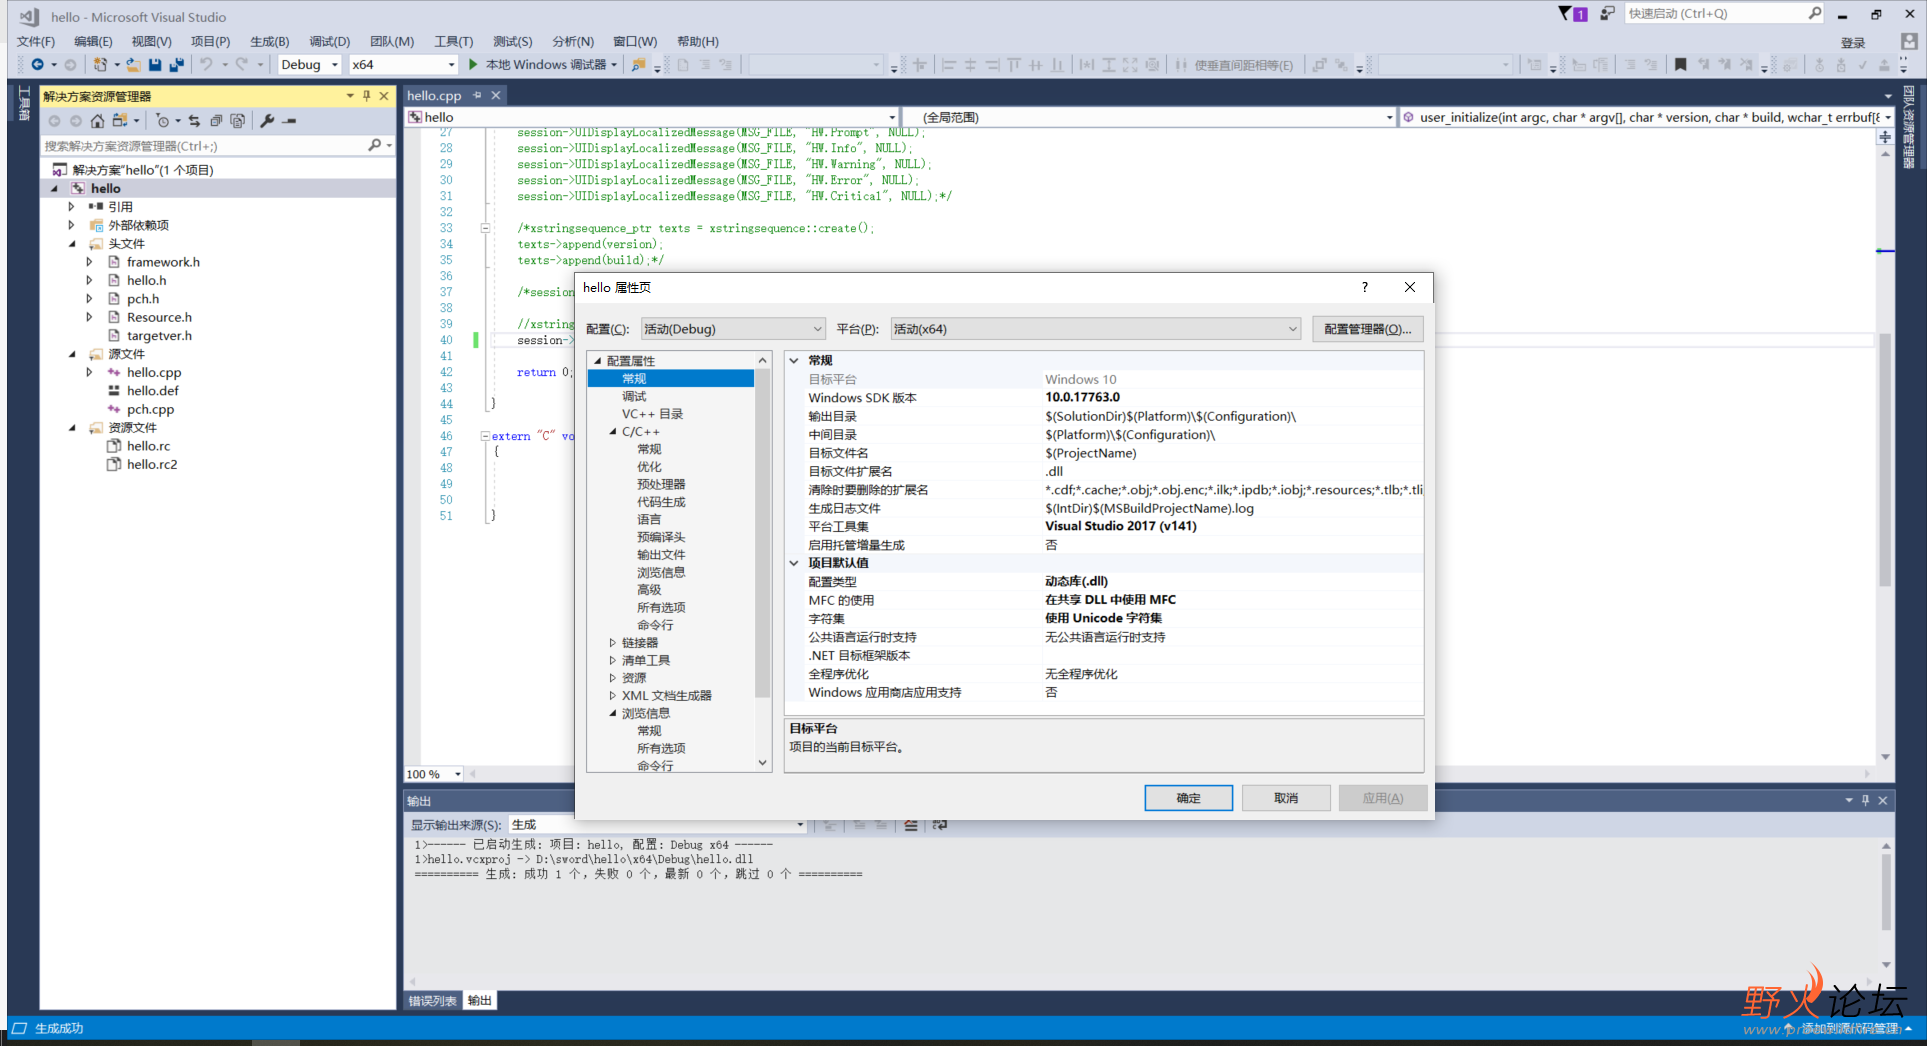Open the x64 platform dropdown in toolbar

click(403, 65)
